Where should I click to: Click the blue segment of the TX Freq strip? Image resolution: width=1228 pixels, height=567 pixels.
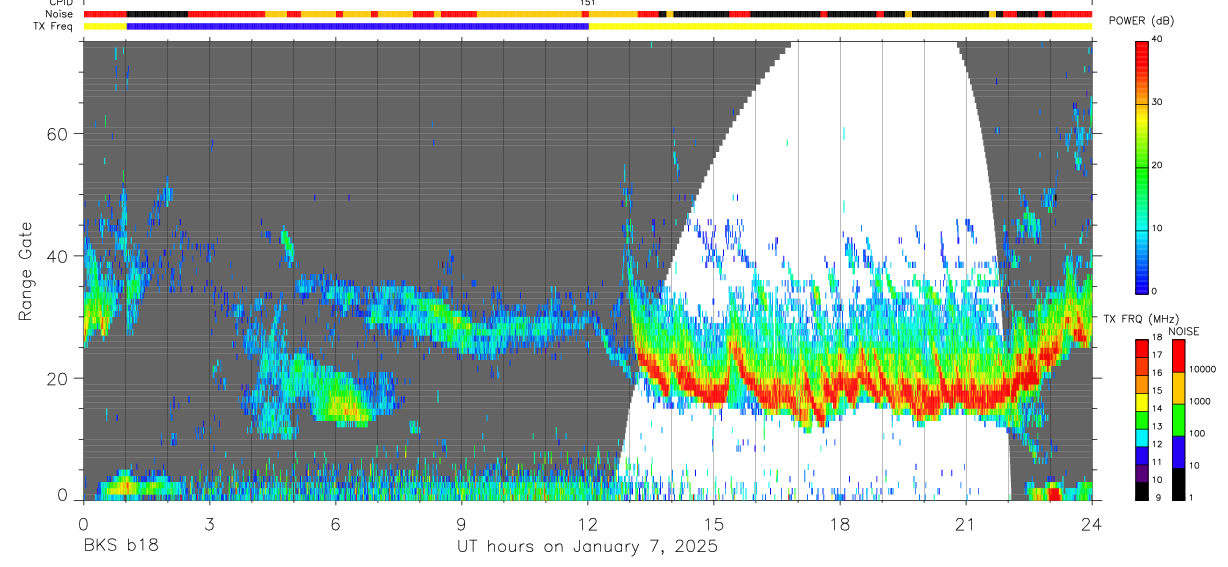(357, 26)
